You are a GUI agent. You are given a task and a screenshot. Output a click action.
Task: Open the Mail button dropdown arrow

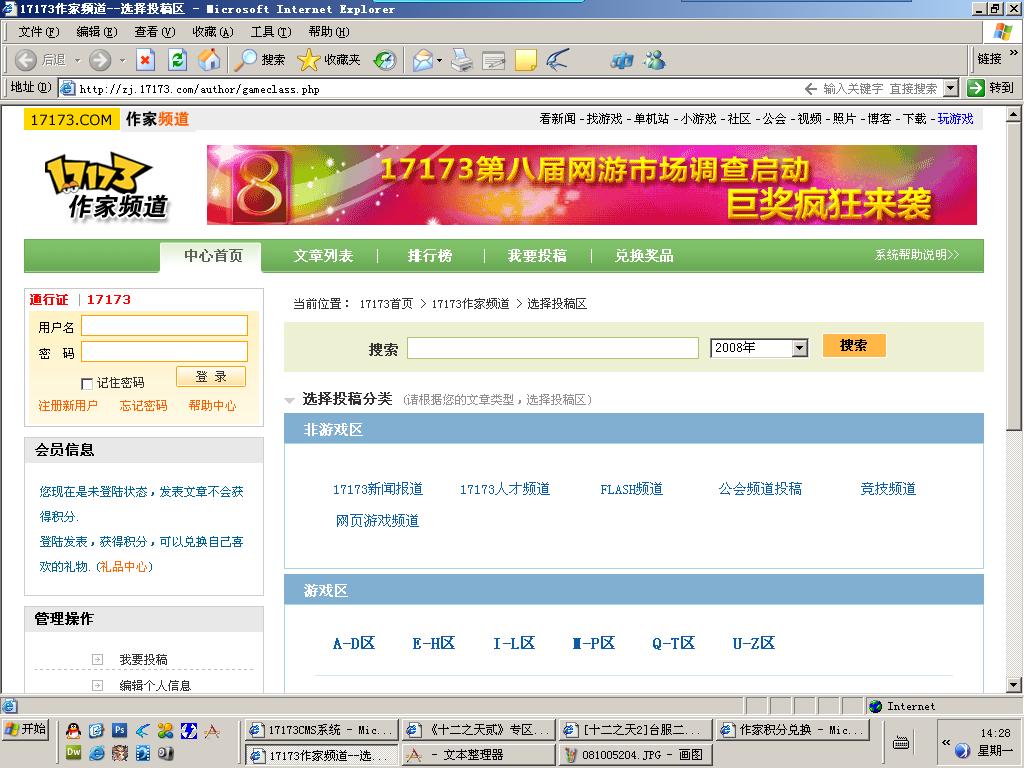tap(439, 61)
